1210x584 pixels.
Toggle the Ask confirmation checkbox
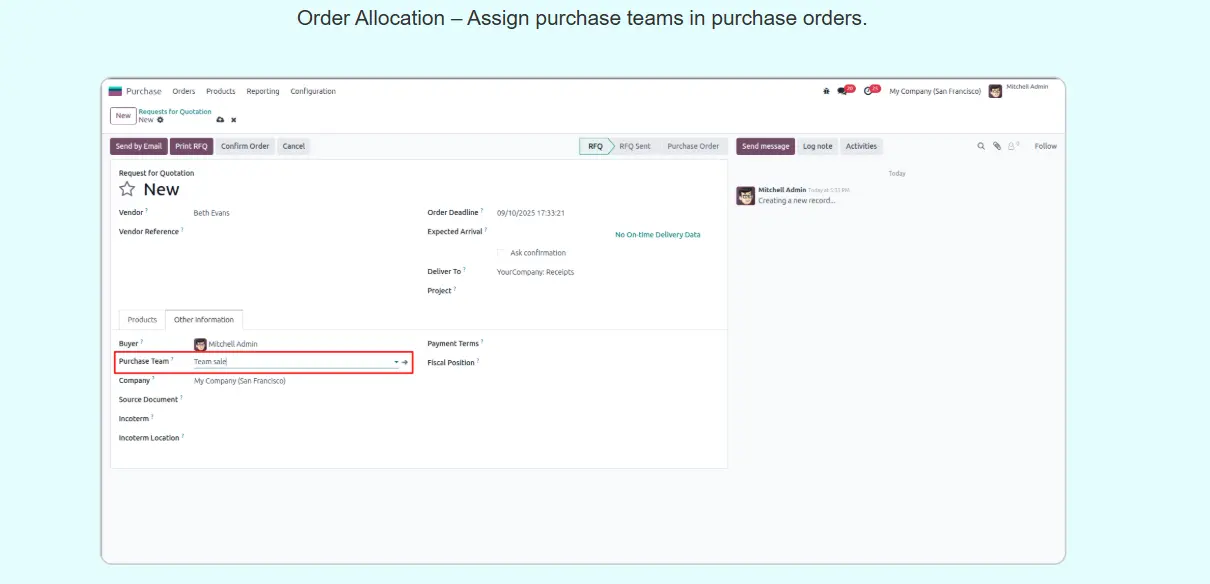(501, 253)
